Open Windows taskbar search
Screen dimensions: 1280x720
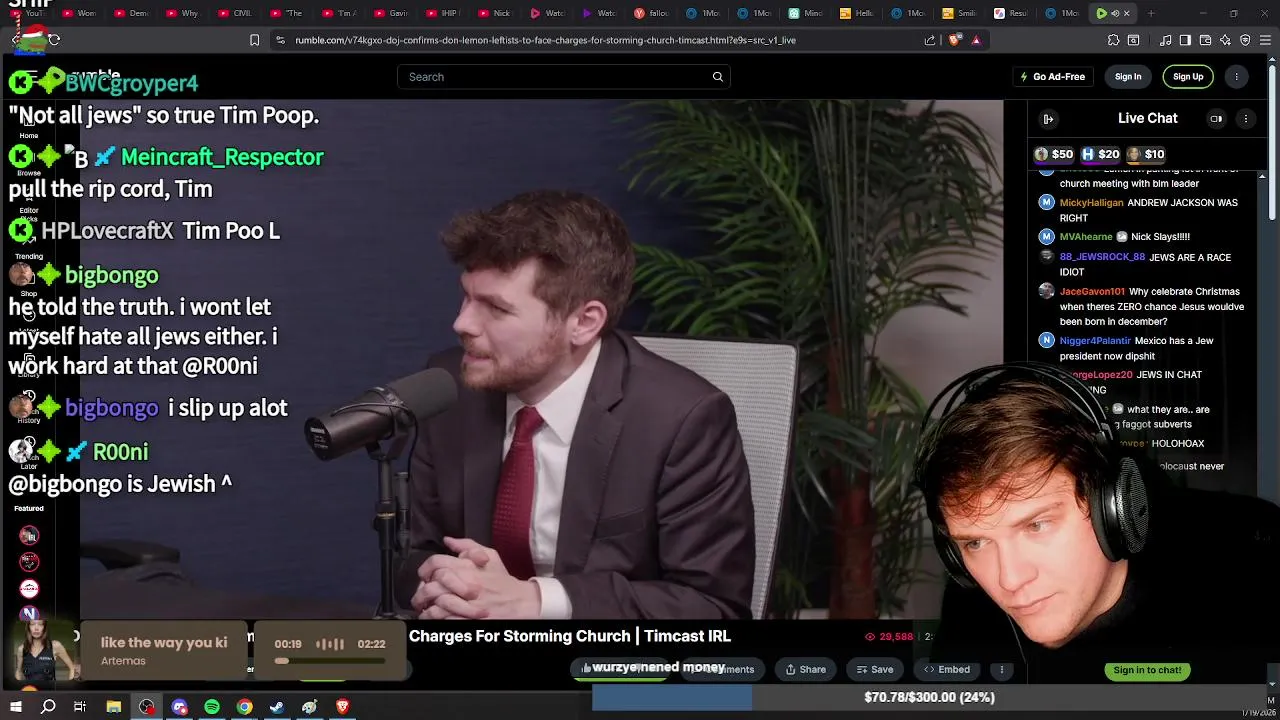[48, 707]
